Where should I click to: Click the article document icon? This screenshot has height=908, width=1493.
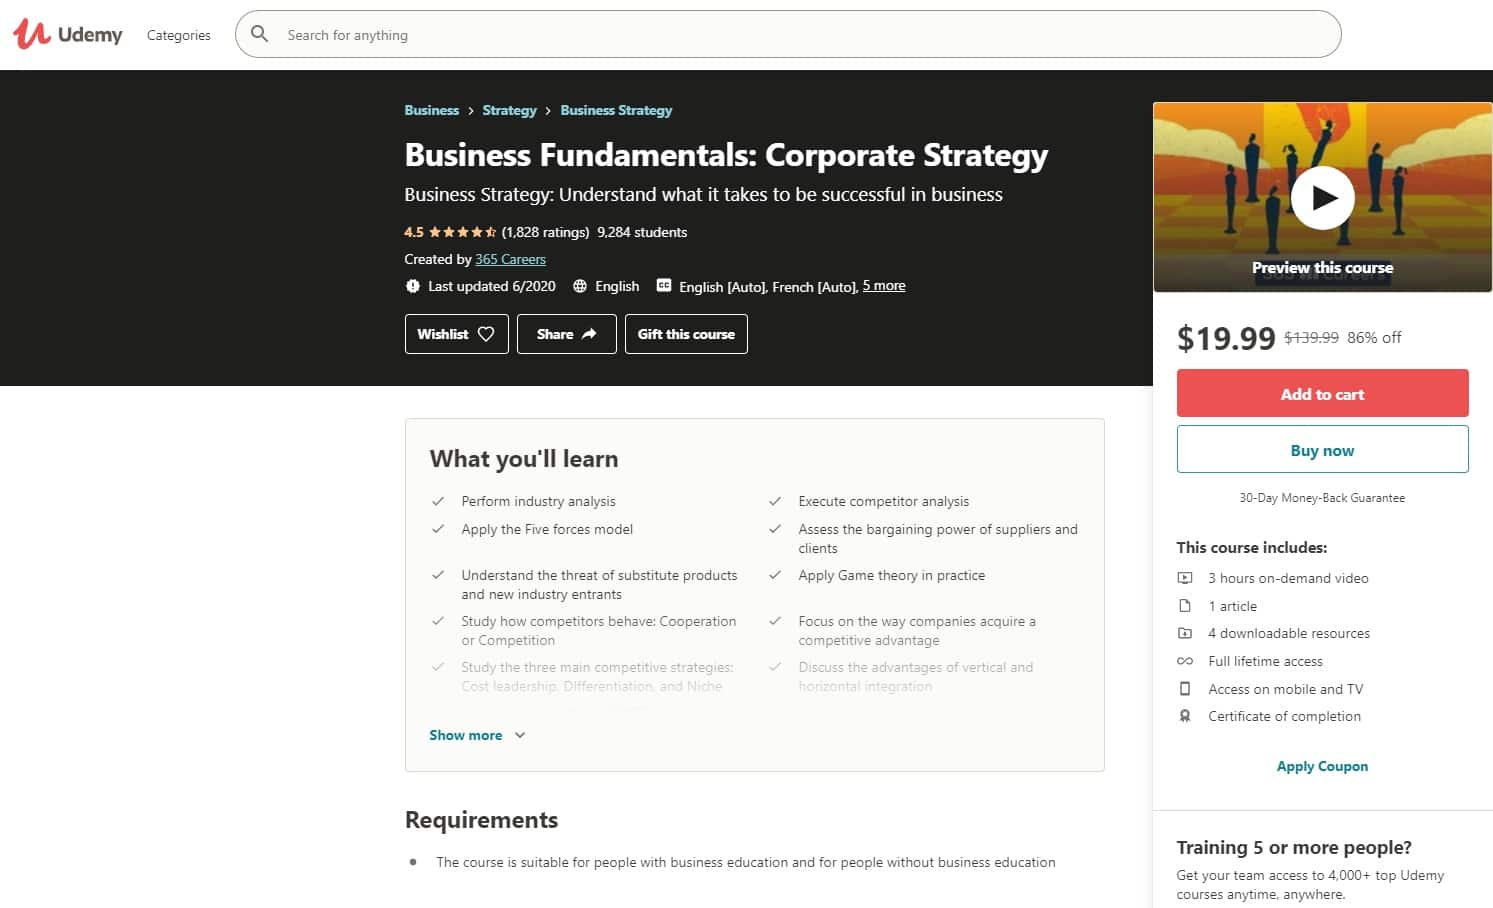[1185, 606]
